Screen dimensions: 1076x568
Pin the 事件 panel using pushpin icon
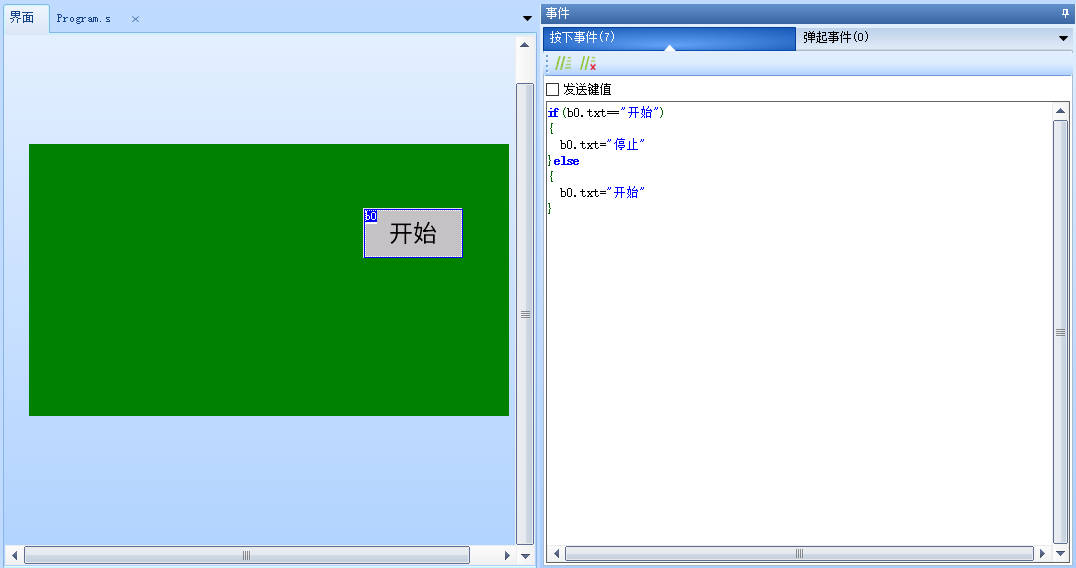1064,12
